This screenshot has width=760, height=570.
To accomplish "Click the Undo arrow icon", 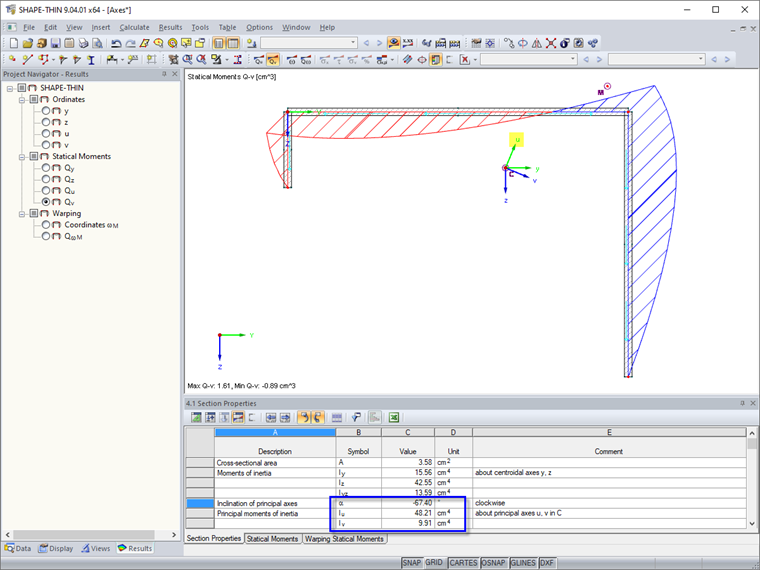I will point(116,43).
